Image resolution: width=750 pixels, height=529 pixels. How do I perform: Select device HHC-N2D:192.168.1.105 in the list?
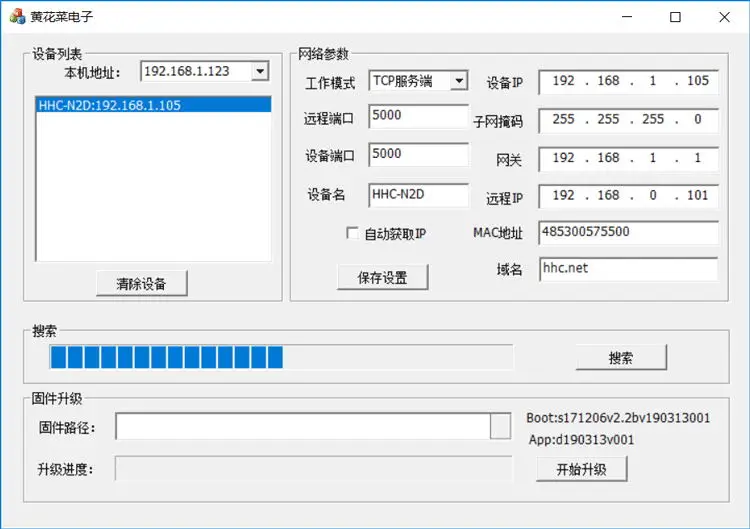click(x=154, y=105)
